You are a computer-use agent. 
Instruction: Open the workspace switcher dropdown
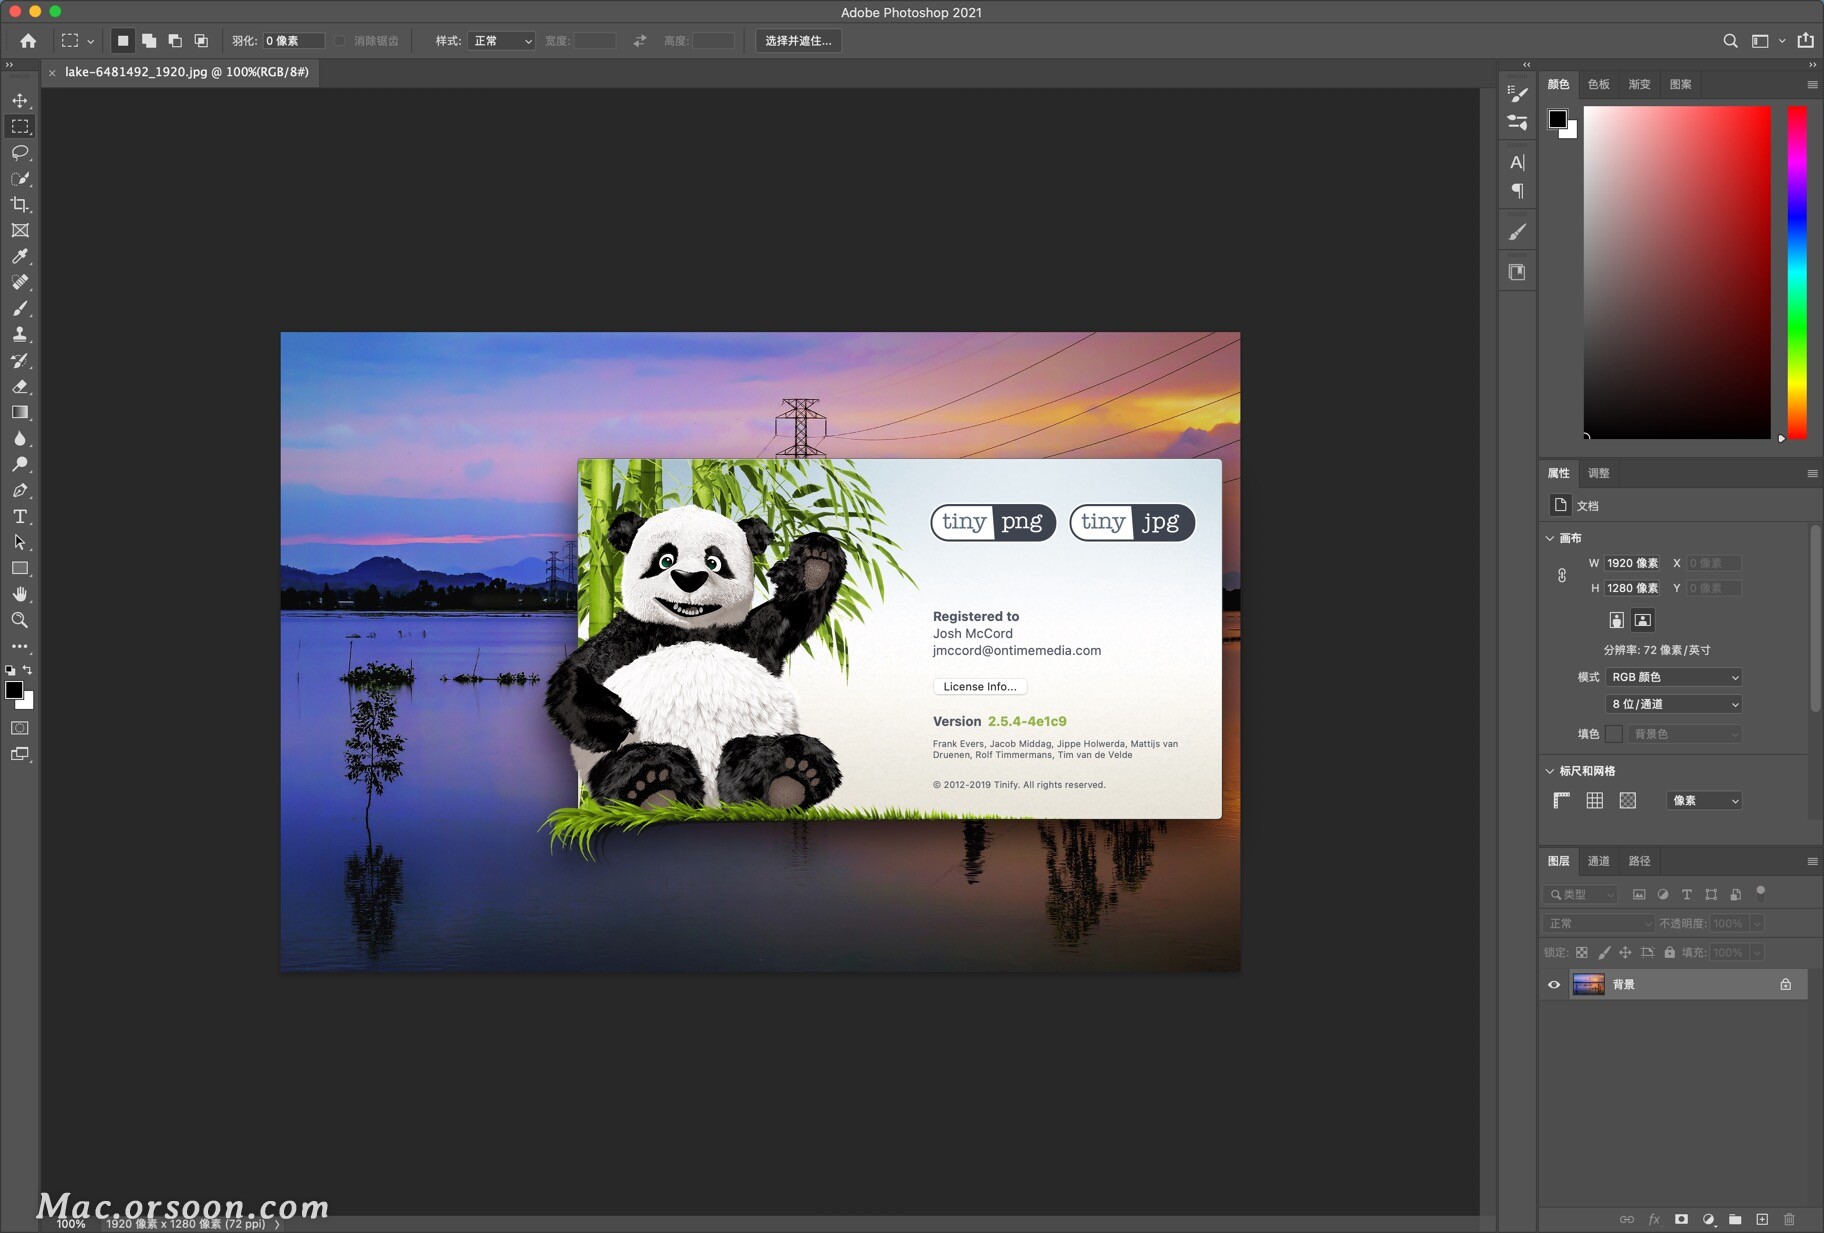coord(1767,41)
